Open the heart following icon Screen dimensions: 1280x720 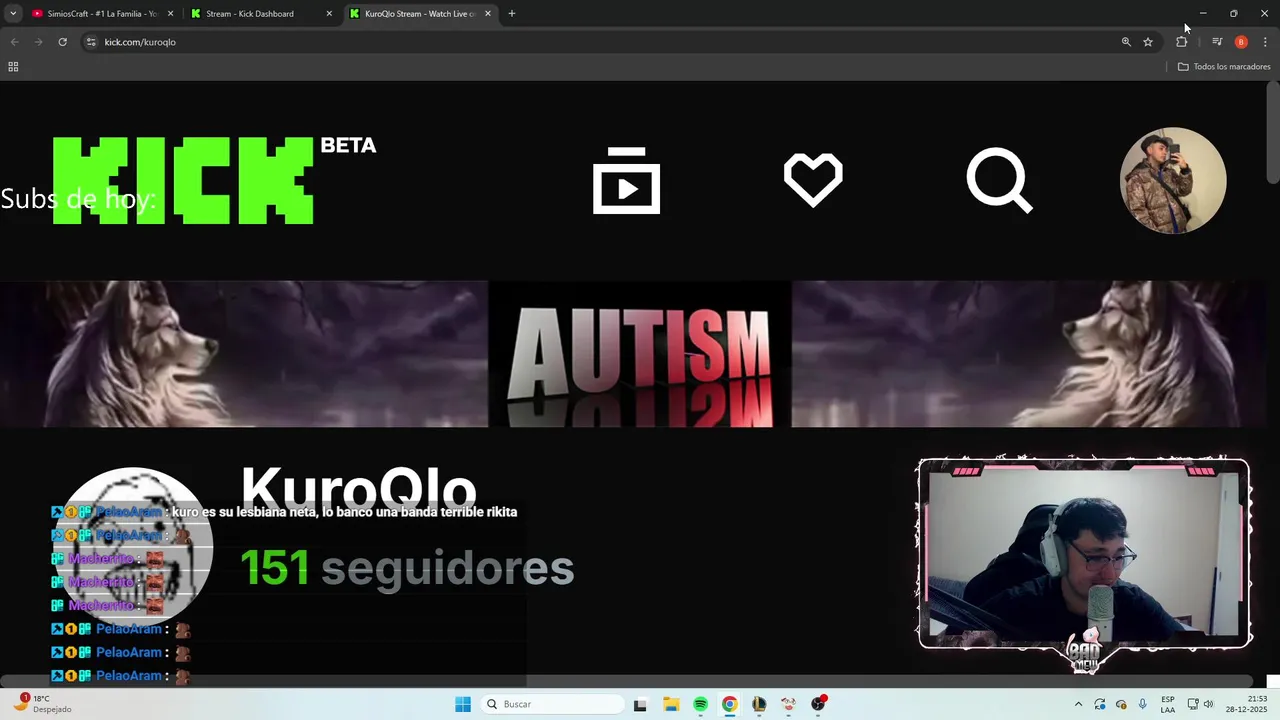(x=813, y=181)
